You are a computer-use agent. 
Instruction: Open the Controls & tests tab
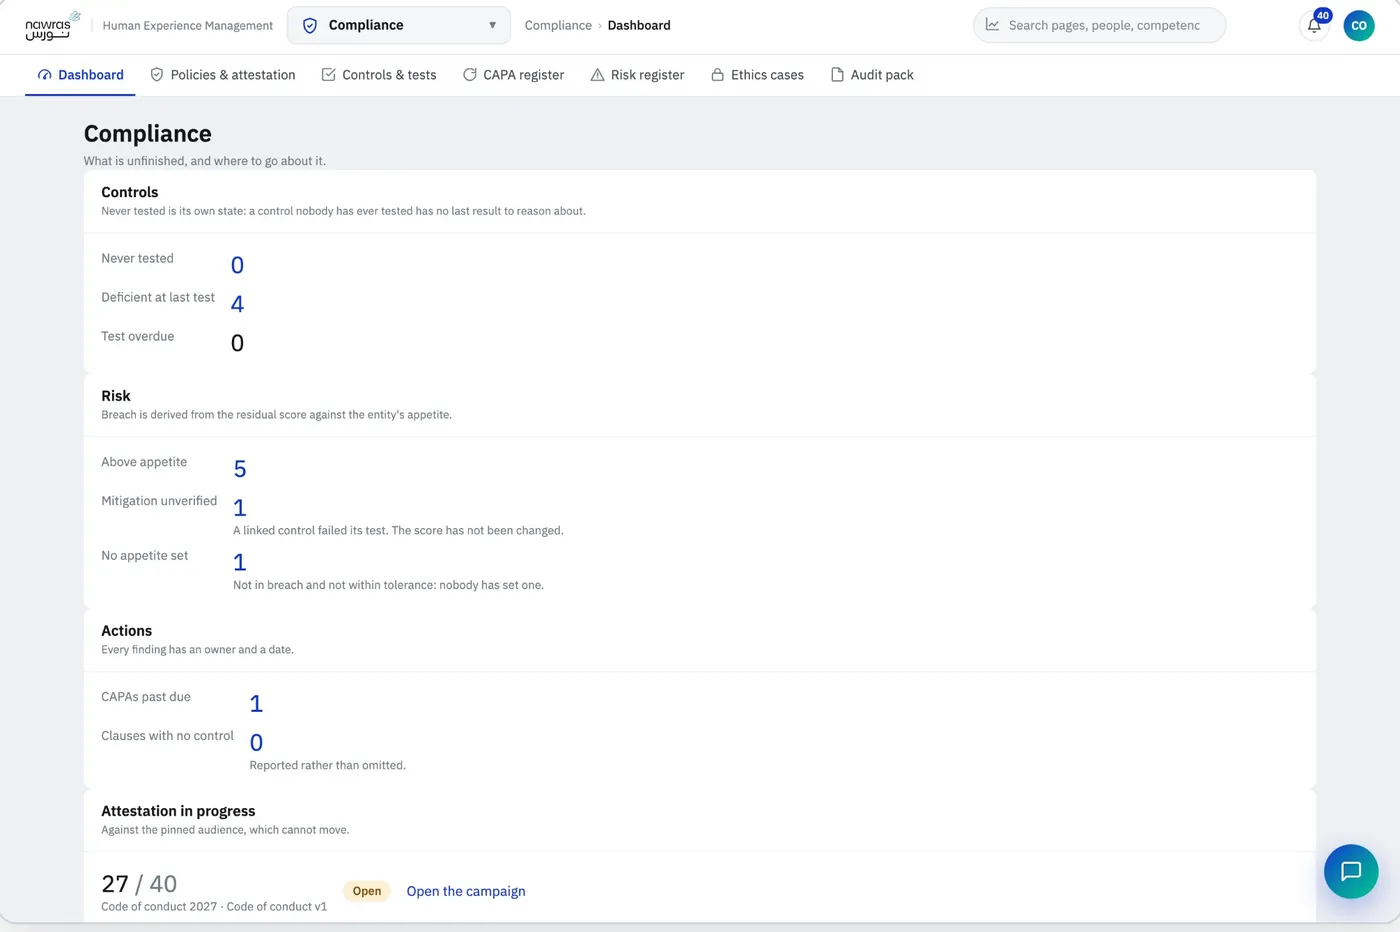point(379,75)
